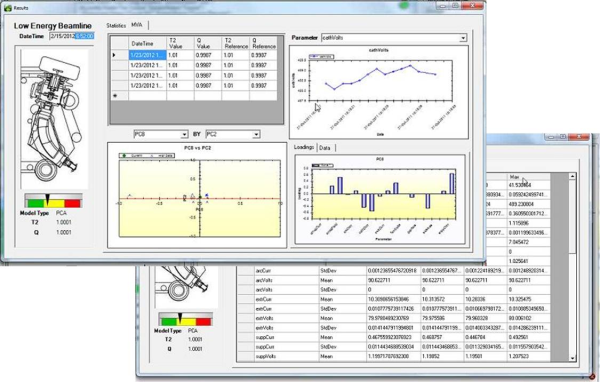
Task: Click the T2 Value column header
Action: coord(180,43)
